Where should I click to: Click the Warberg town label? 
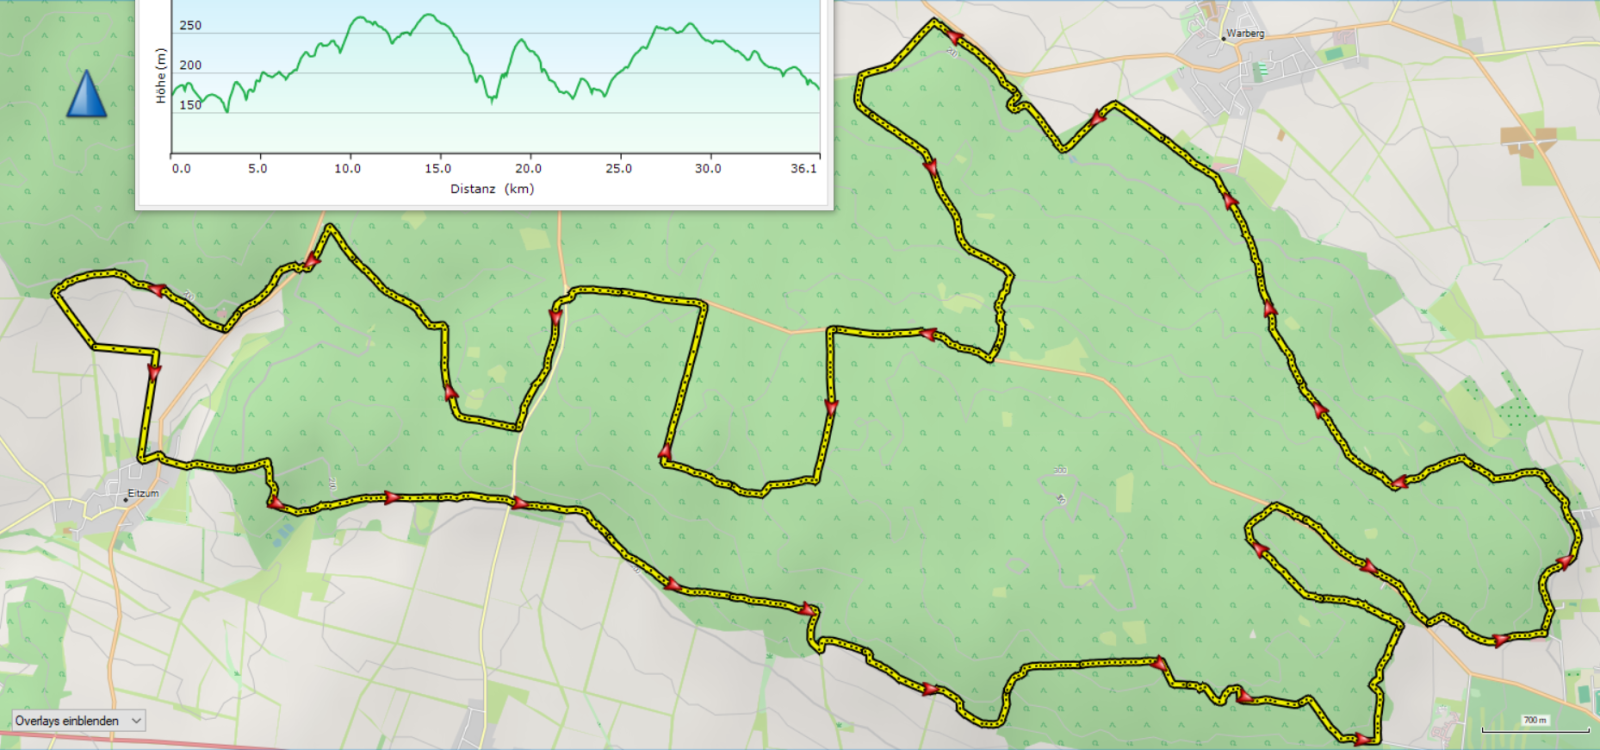click(x=1245, y=33)
